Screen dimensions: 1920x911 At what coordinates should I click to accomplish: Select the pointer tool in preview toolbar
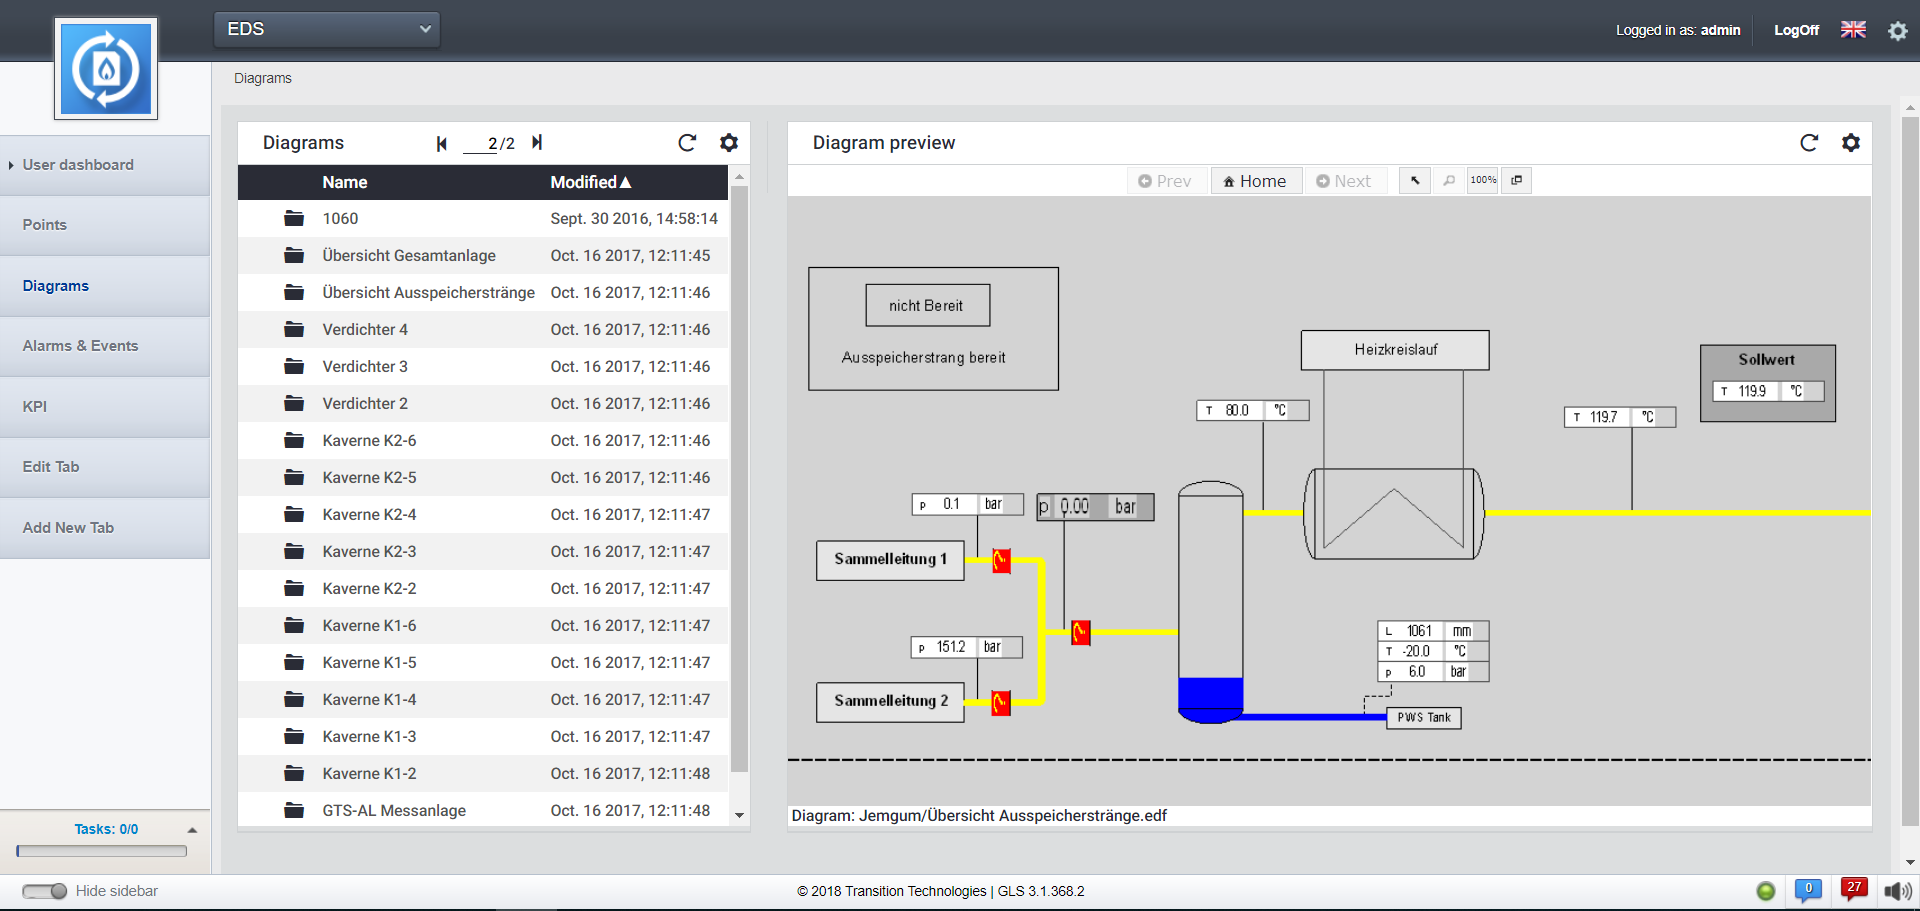(x=1415, y=181)
